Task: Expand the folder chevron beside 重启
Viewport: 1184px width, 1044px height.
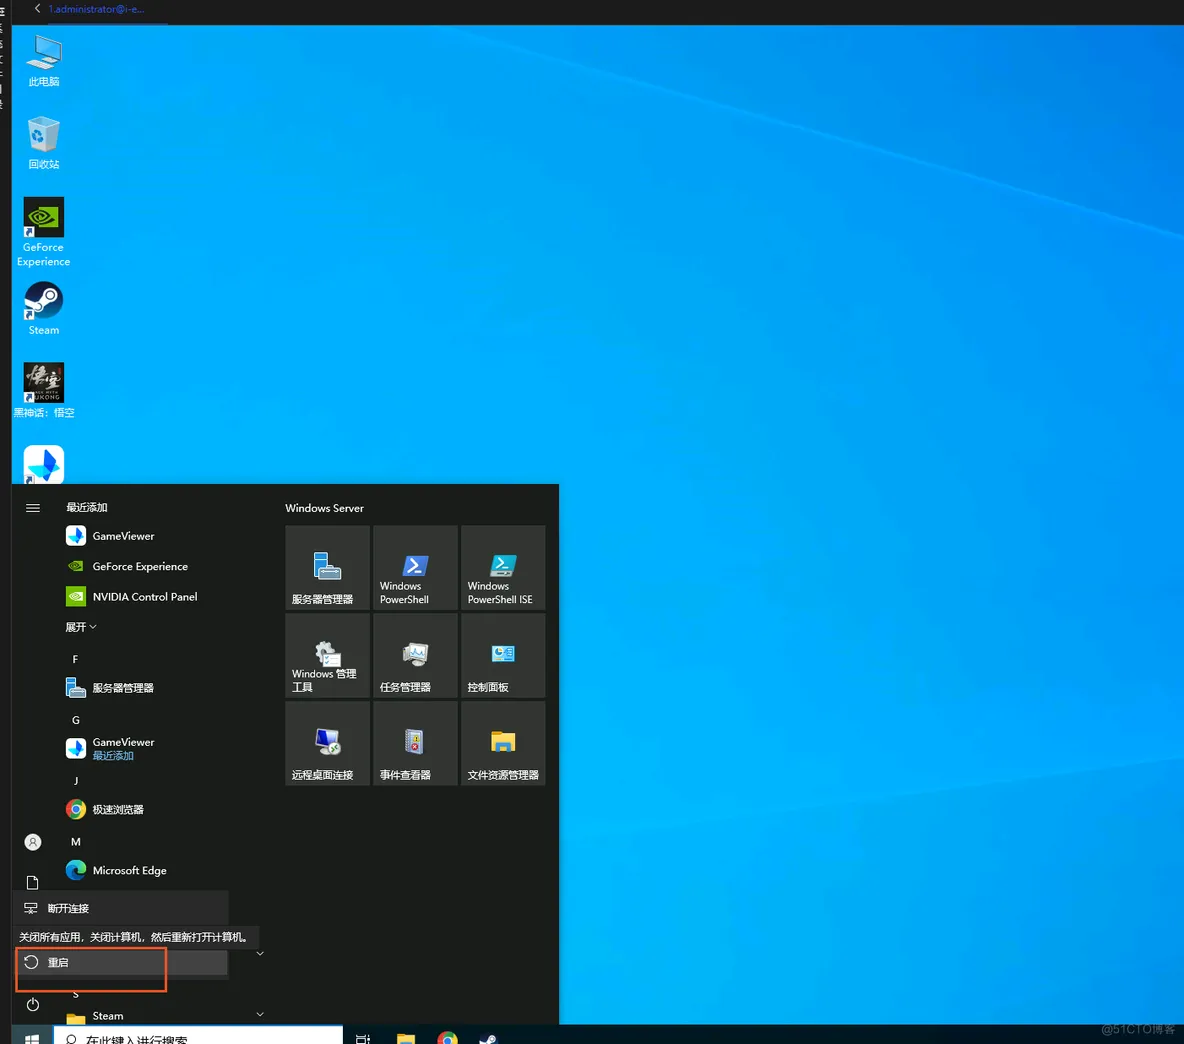Action: pyautogui.click(x=260, y=954)
